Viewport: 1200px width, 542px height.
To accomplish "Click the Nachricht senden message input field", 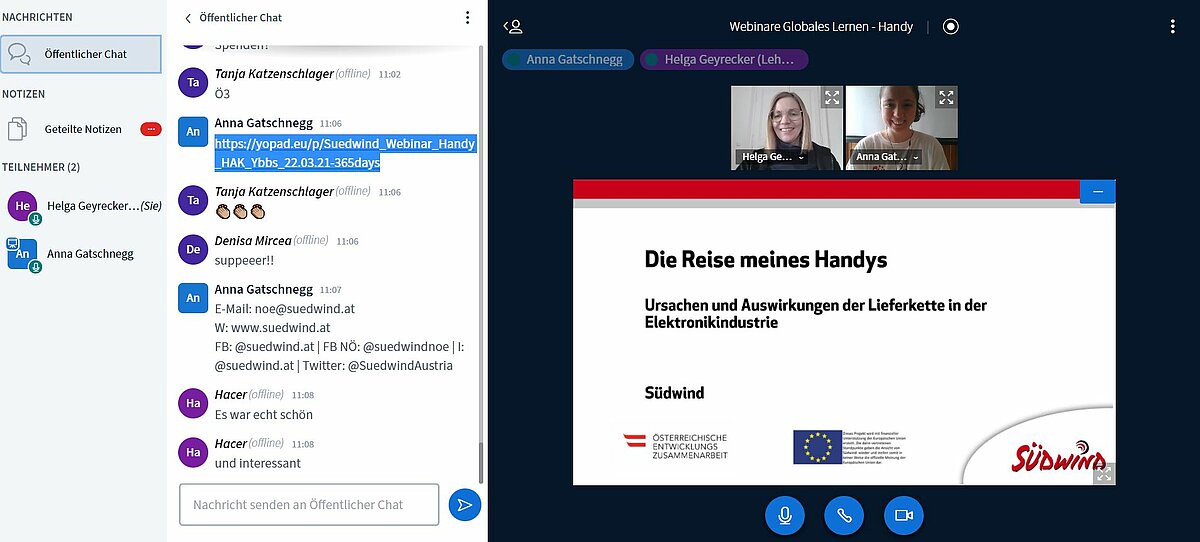I will (309, 505).
